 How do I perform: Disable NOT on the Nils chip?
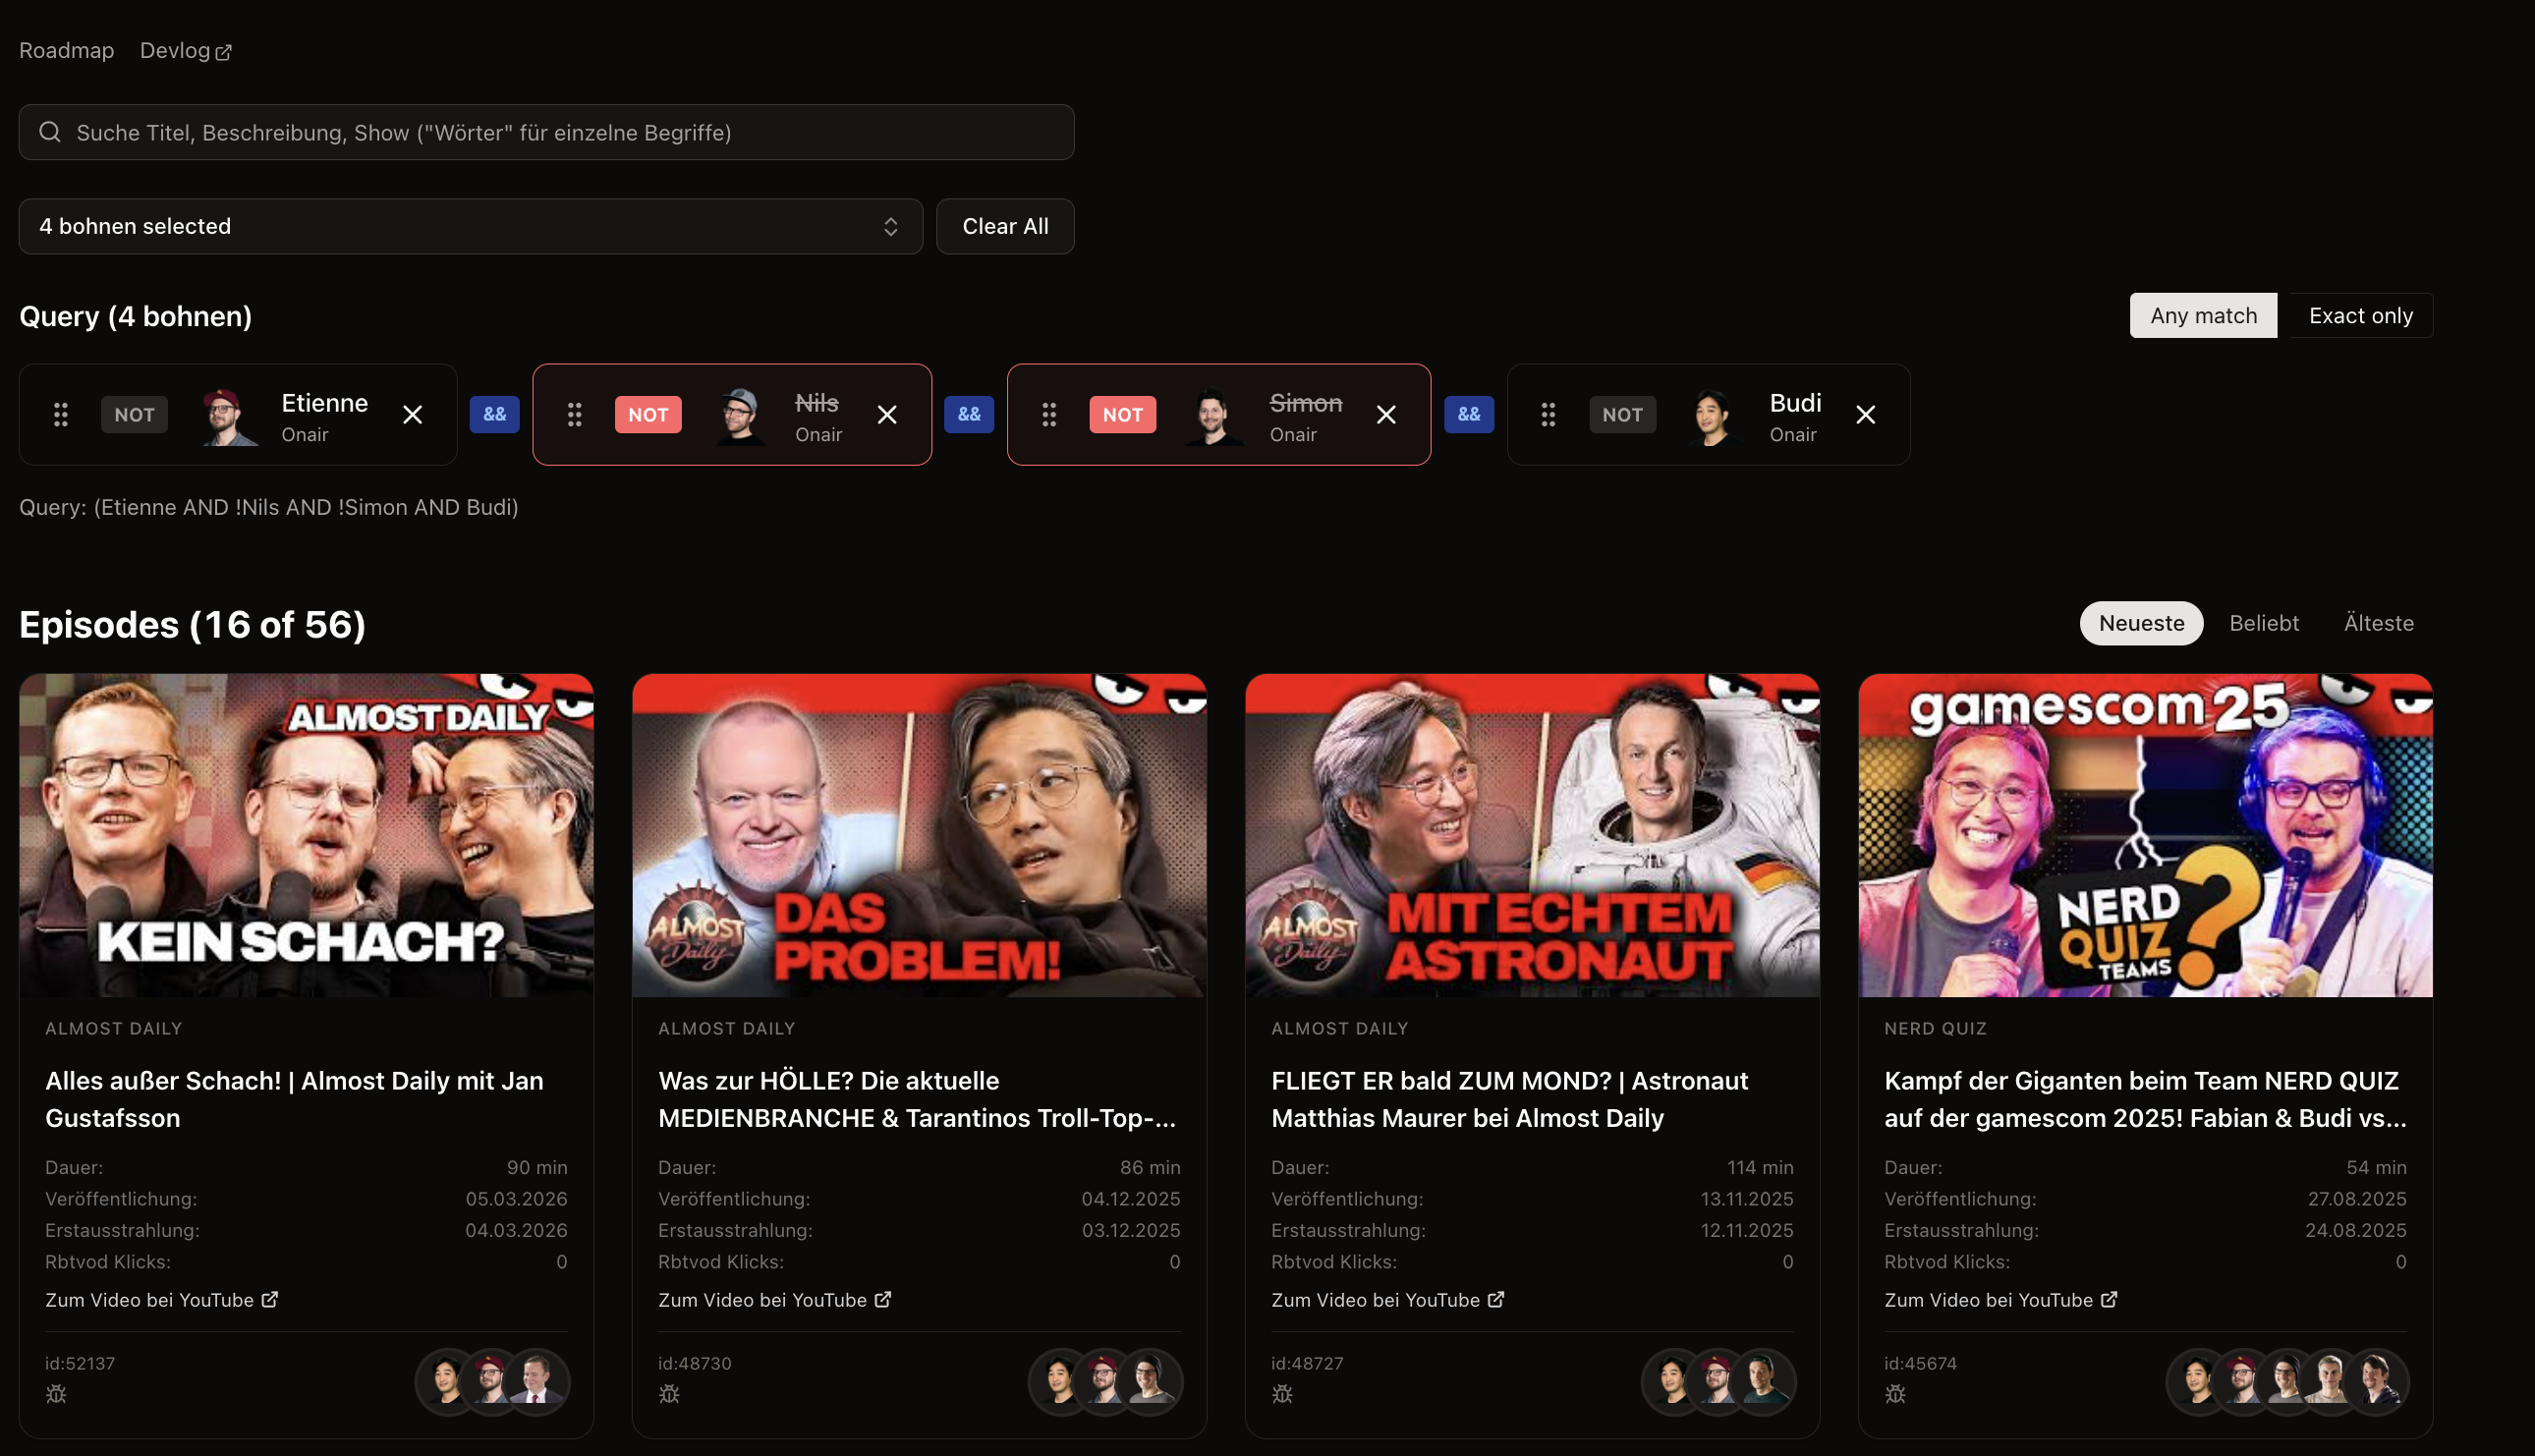tap(648, 414)
